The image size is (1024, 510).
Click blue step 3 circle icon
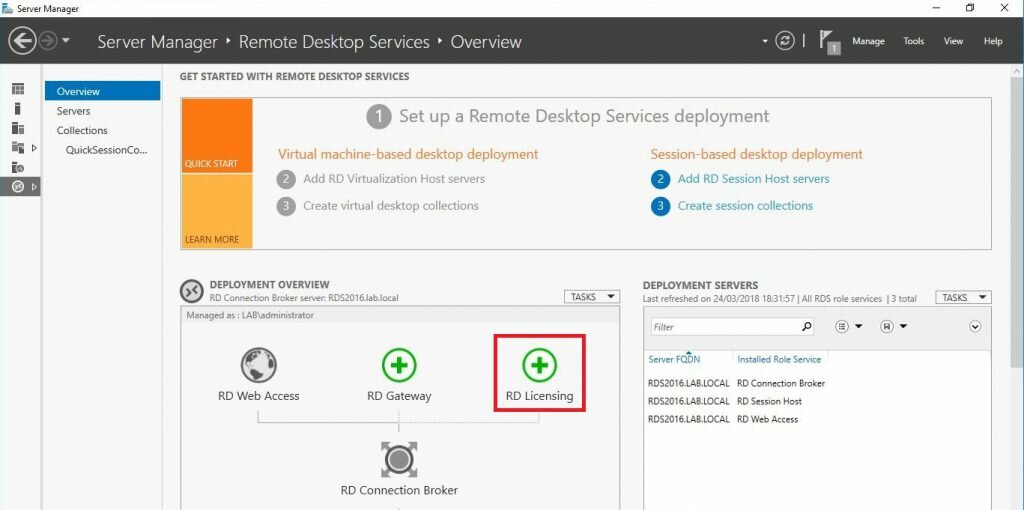660,206
